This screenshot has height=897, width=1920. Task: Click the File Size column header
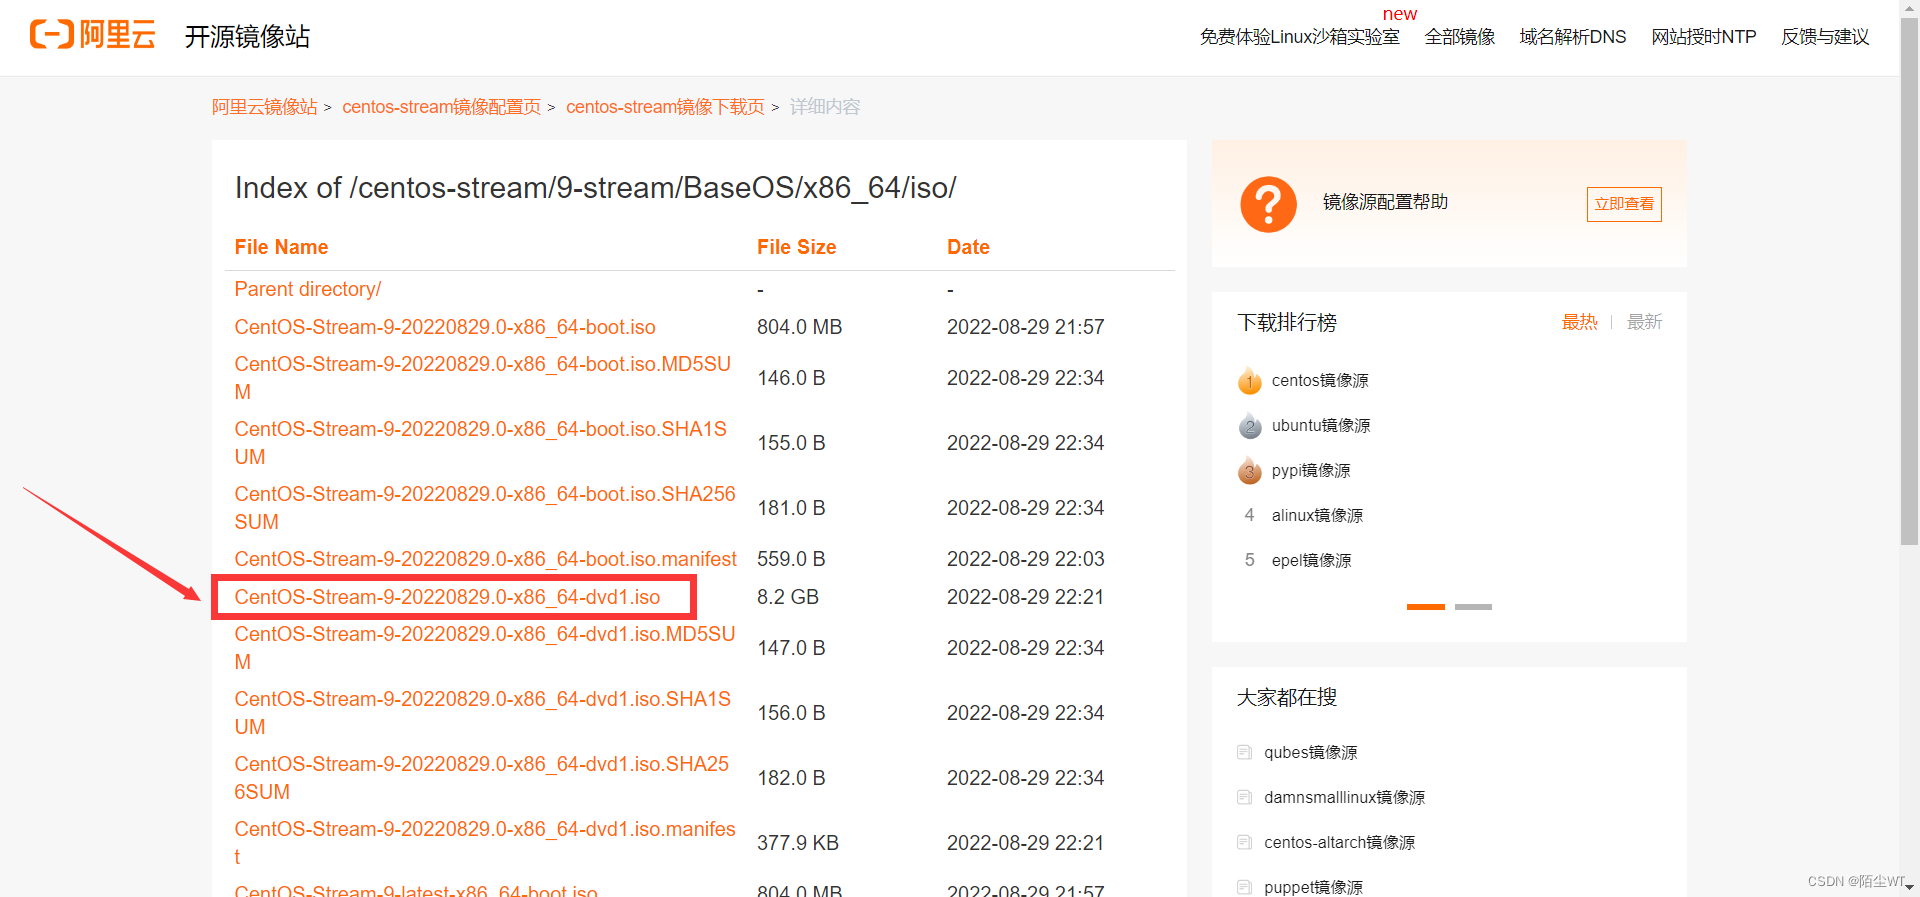(x=796, y=247)
